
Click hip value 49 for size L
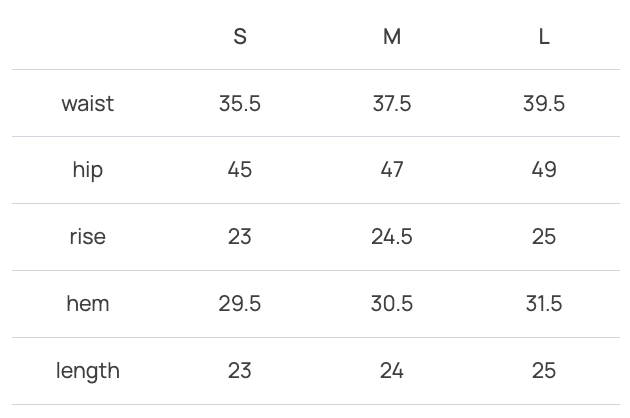[x=544, y=170]
